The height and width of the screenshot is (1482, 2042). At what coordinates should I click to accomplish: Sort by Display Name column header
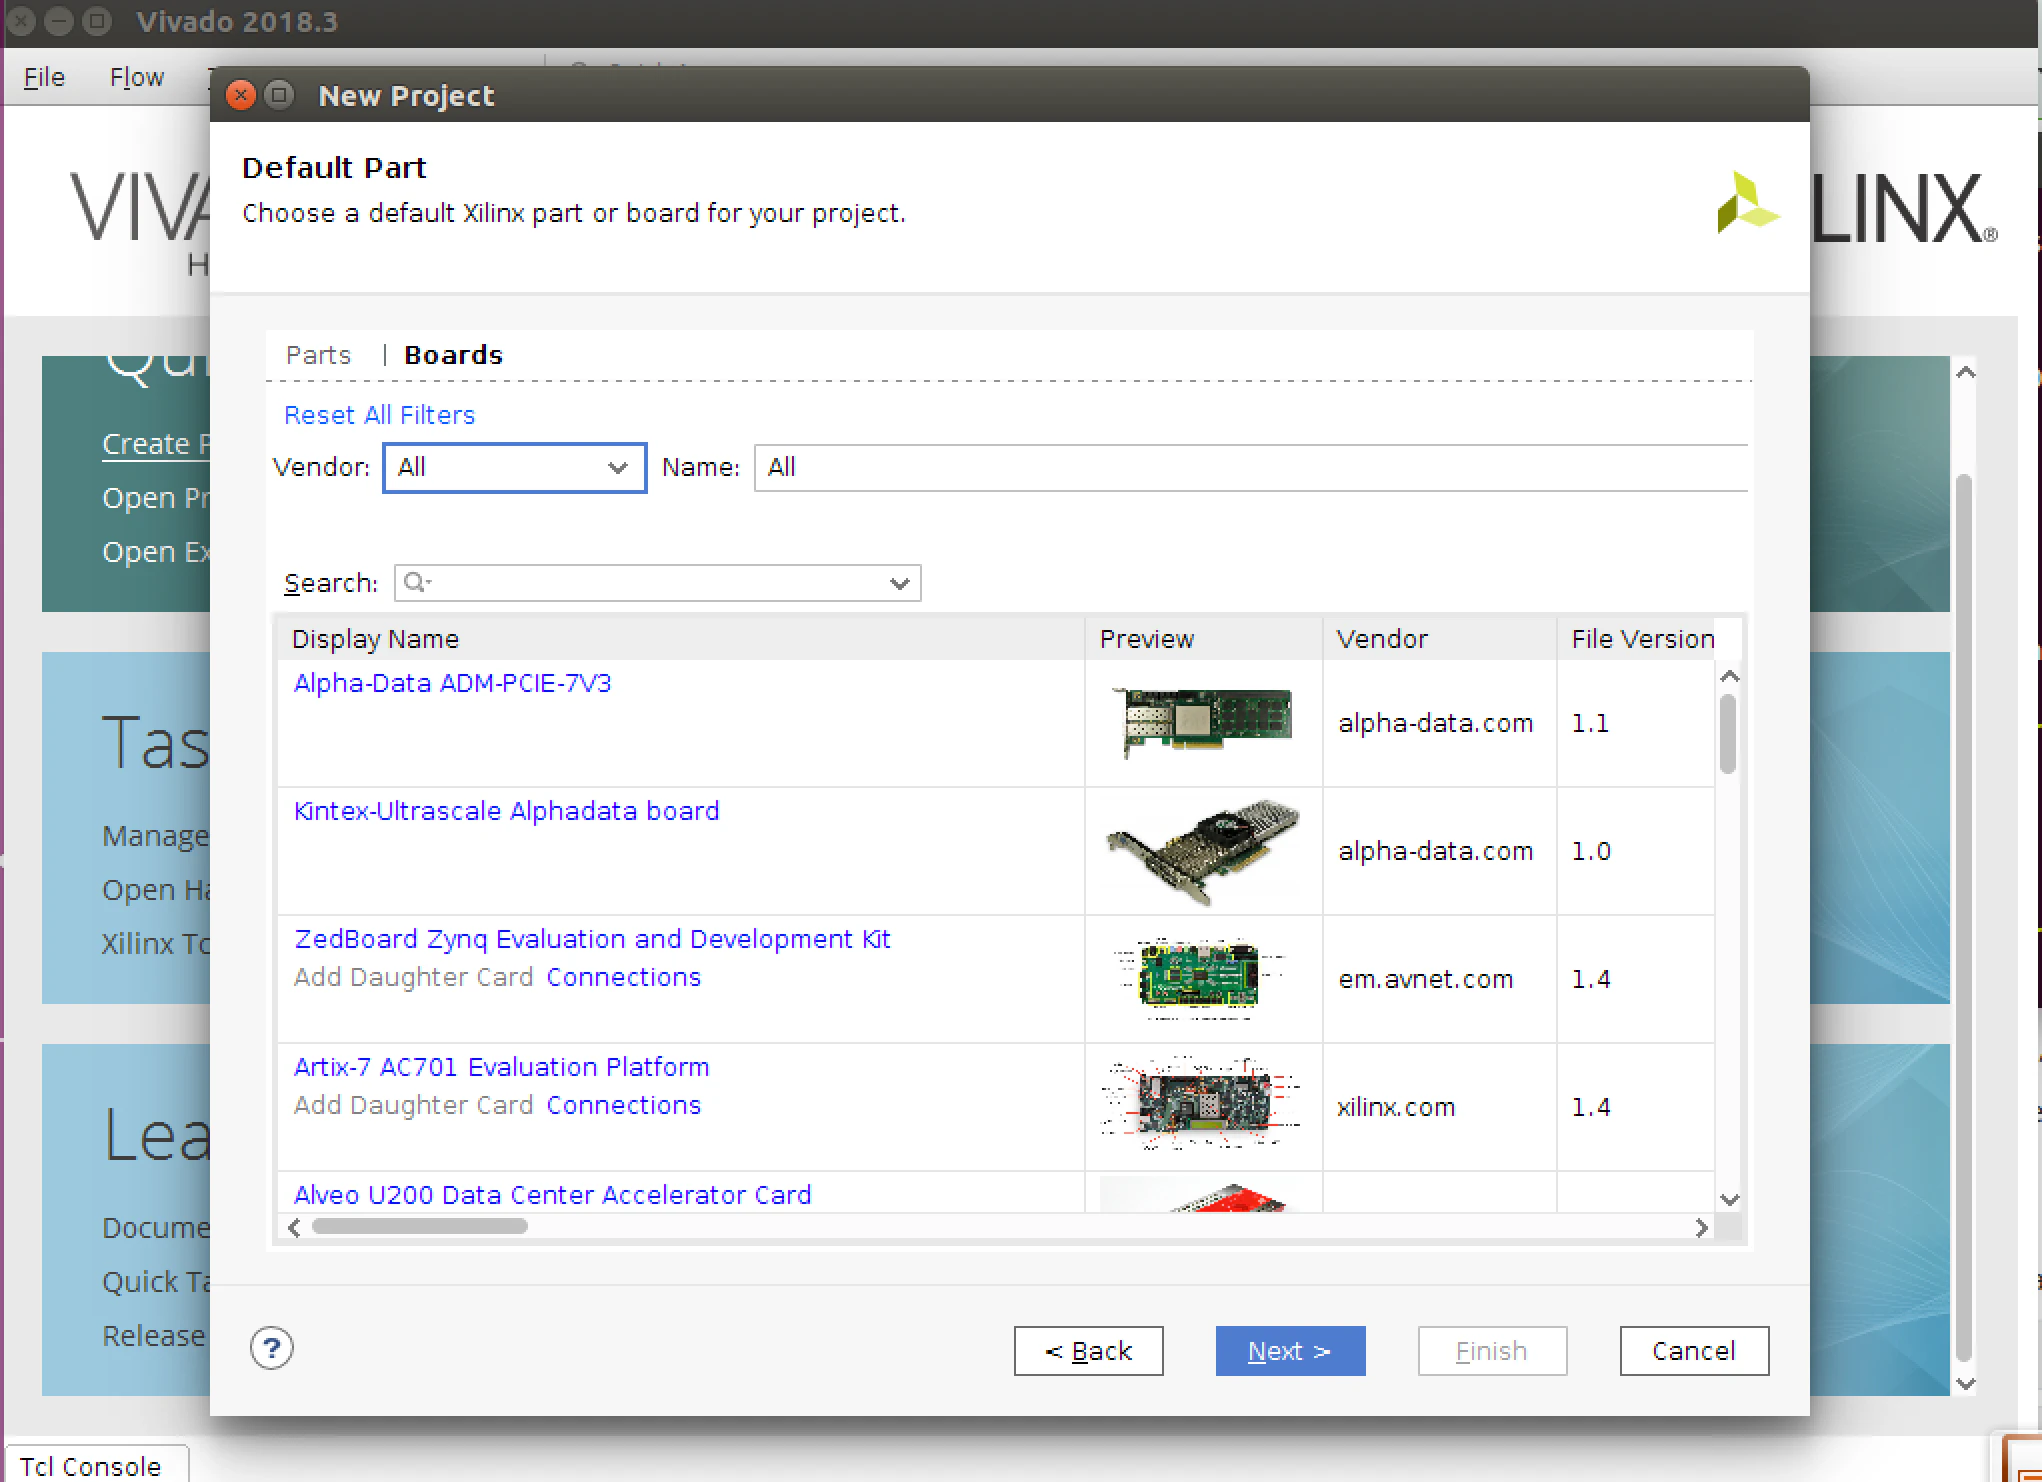pyautogui.click(x=680, y=639)
